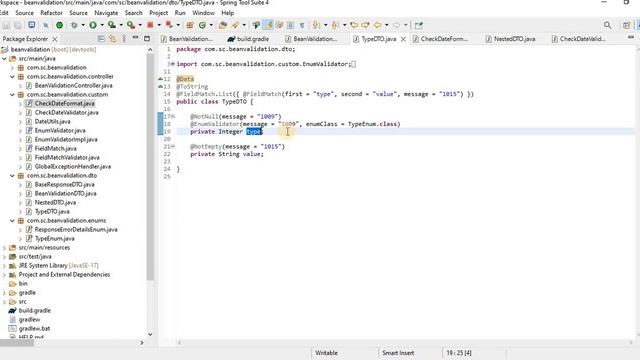Click the magnifier Quick Access search icon
Screen dimensions: 640x360
[607, 25]
